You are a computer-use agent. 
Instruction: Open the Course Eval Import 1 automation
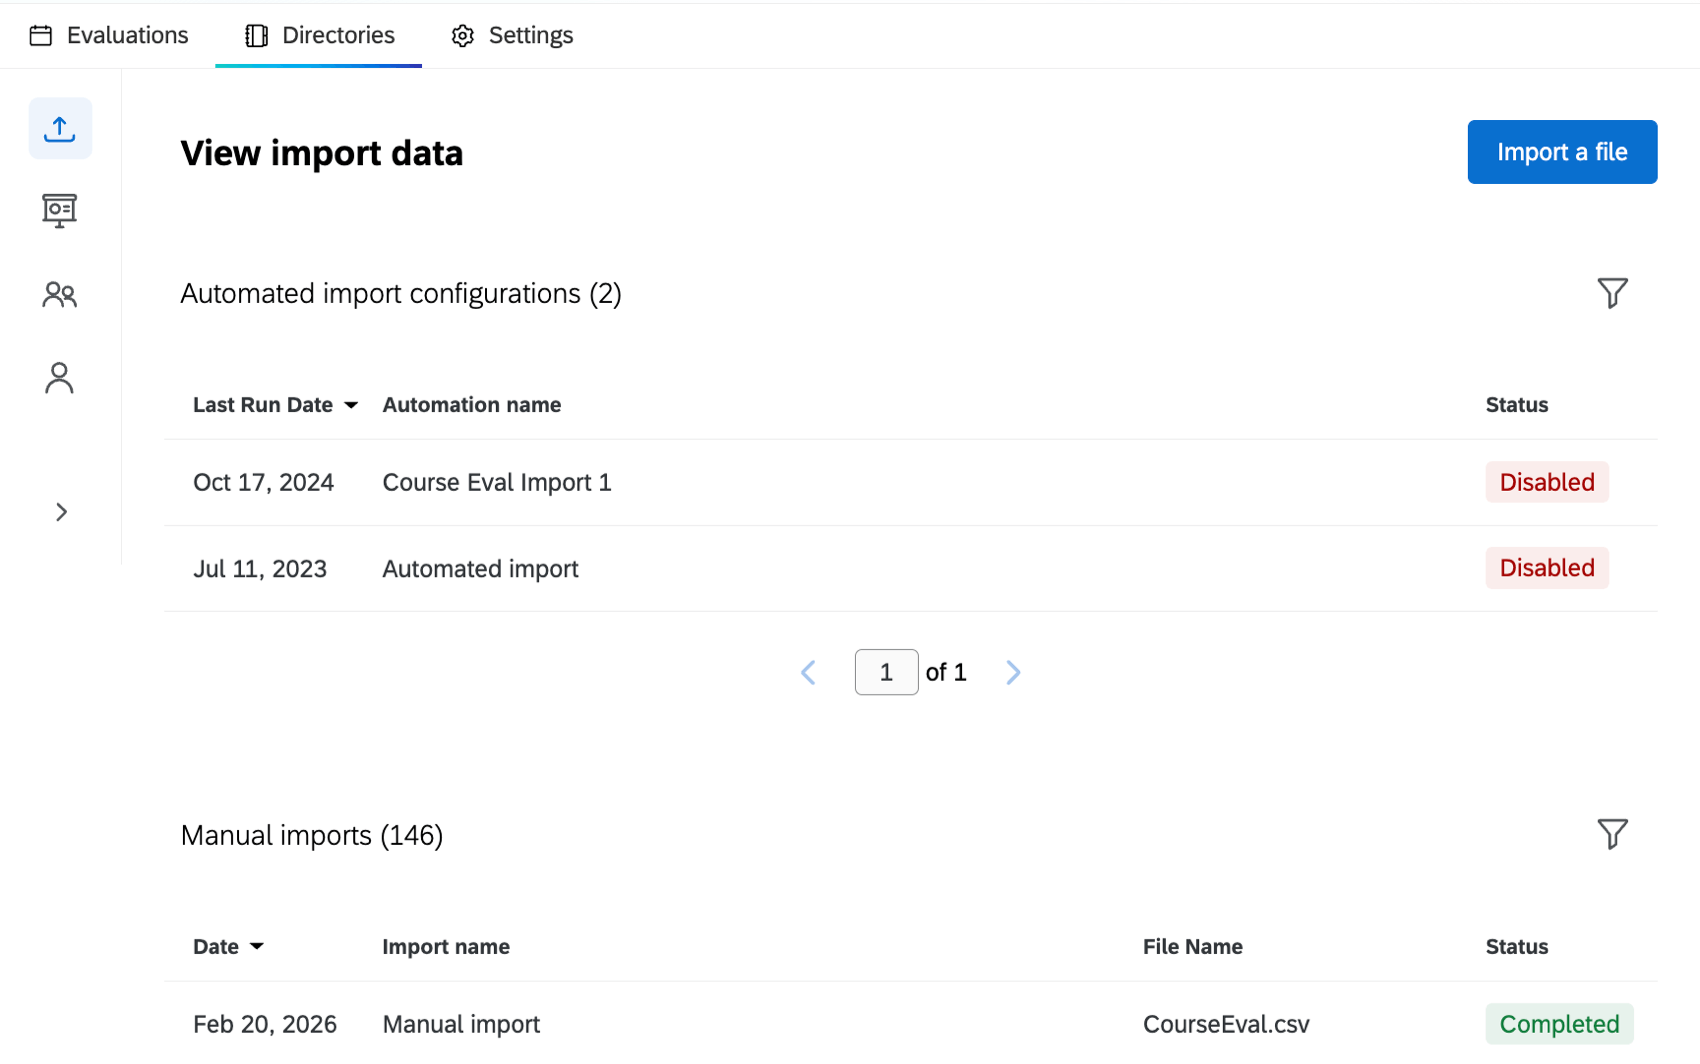(x=496, y=482)
